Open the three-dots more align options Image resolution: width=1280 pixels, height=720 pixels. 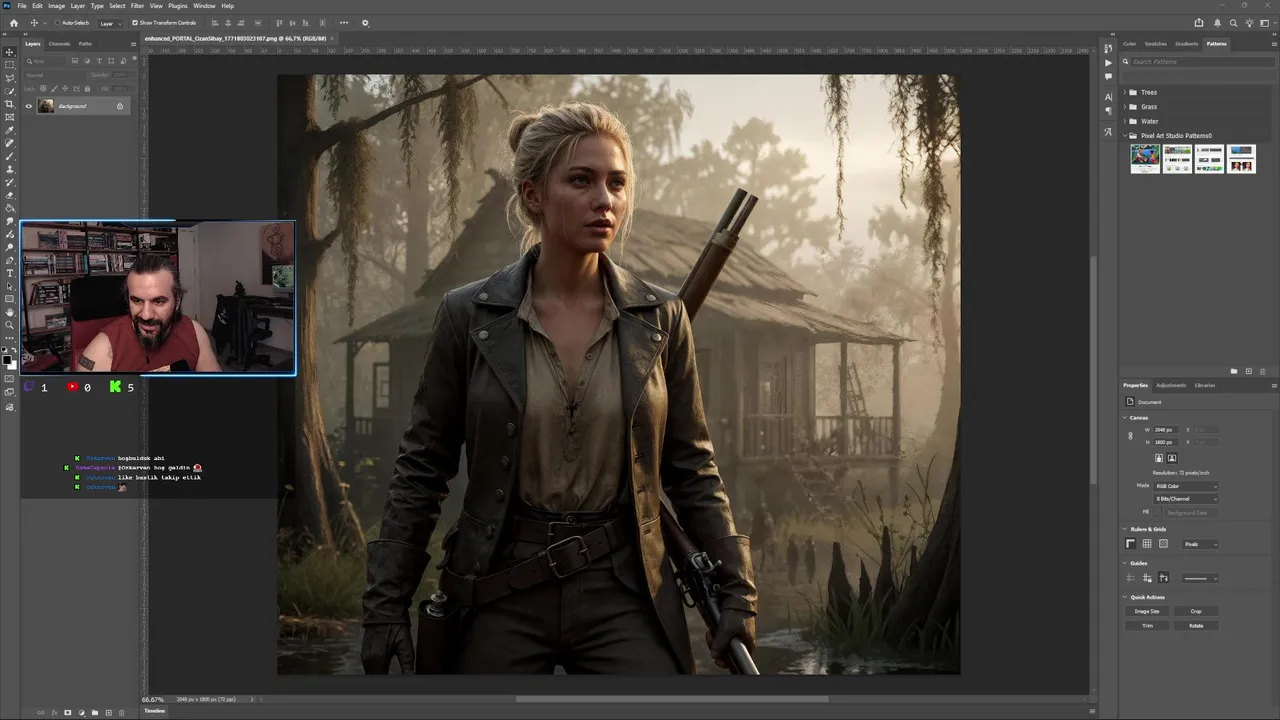pyautogui.click(x=344, y=22)
